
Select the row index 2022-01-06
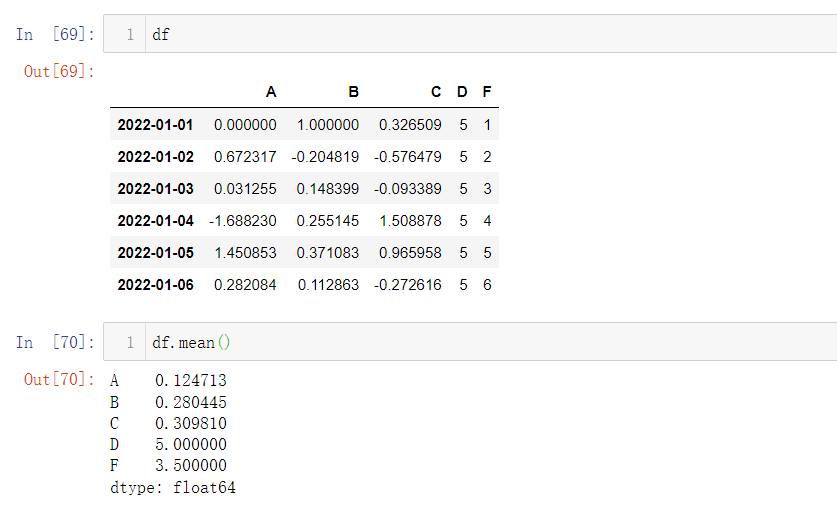click(155, 284)
